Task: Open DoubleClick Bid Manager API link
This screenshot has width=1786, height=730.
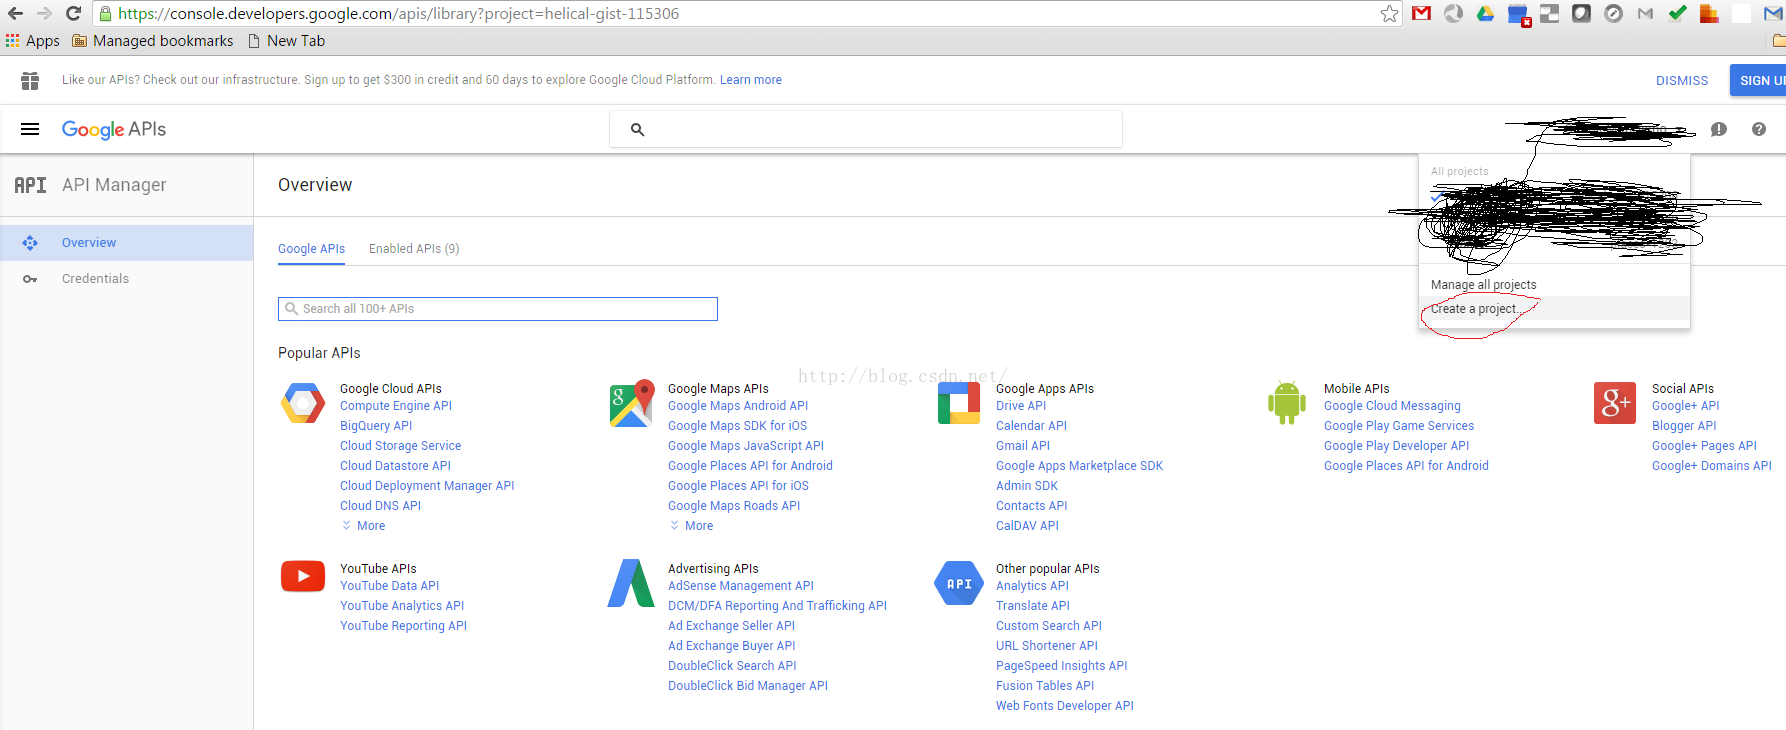Action: 748,686
